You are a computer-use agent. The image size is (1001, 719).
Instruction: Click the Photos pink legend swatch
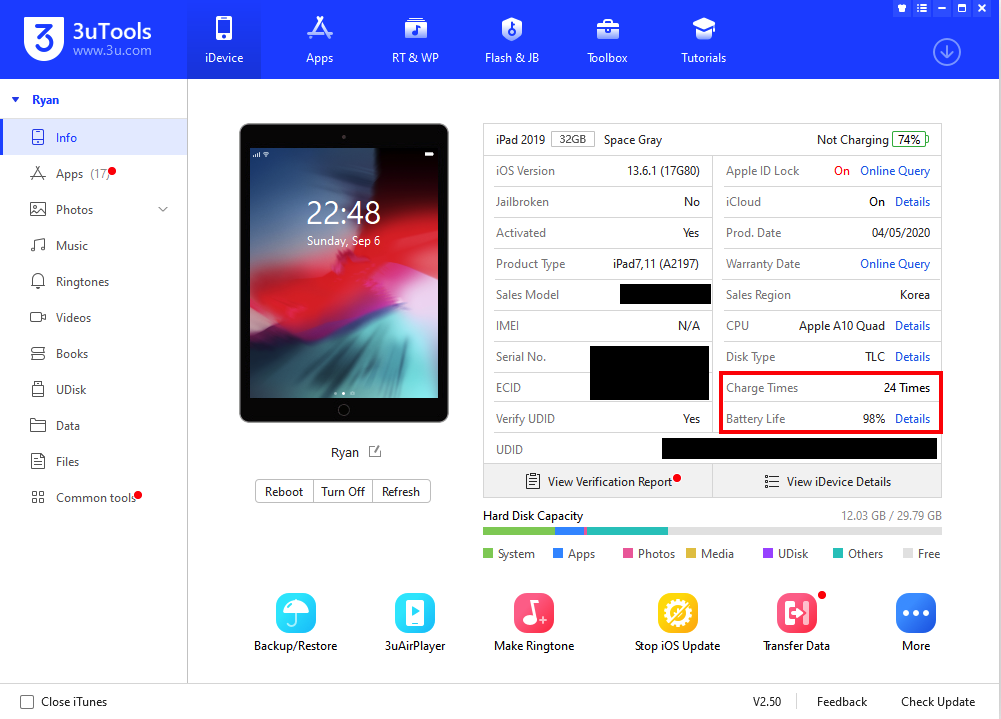tap(628, 553)
